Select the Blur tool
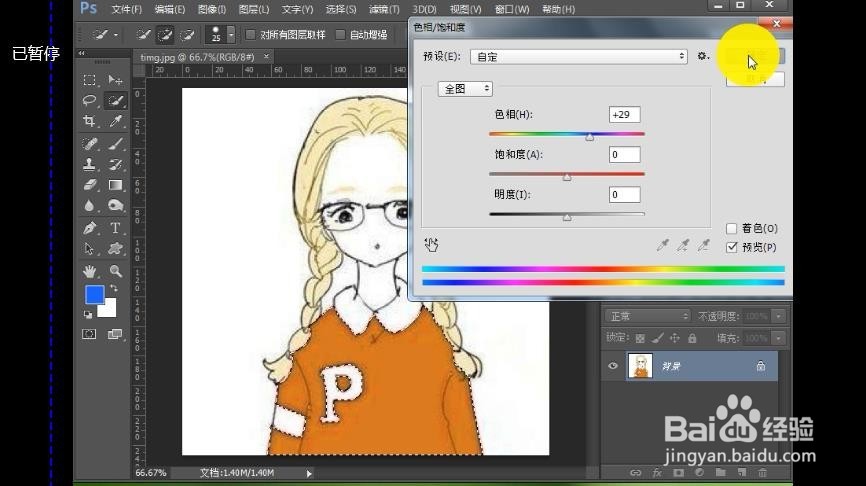 89,205
